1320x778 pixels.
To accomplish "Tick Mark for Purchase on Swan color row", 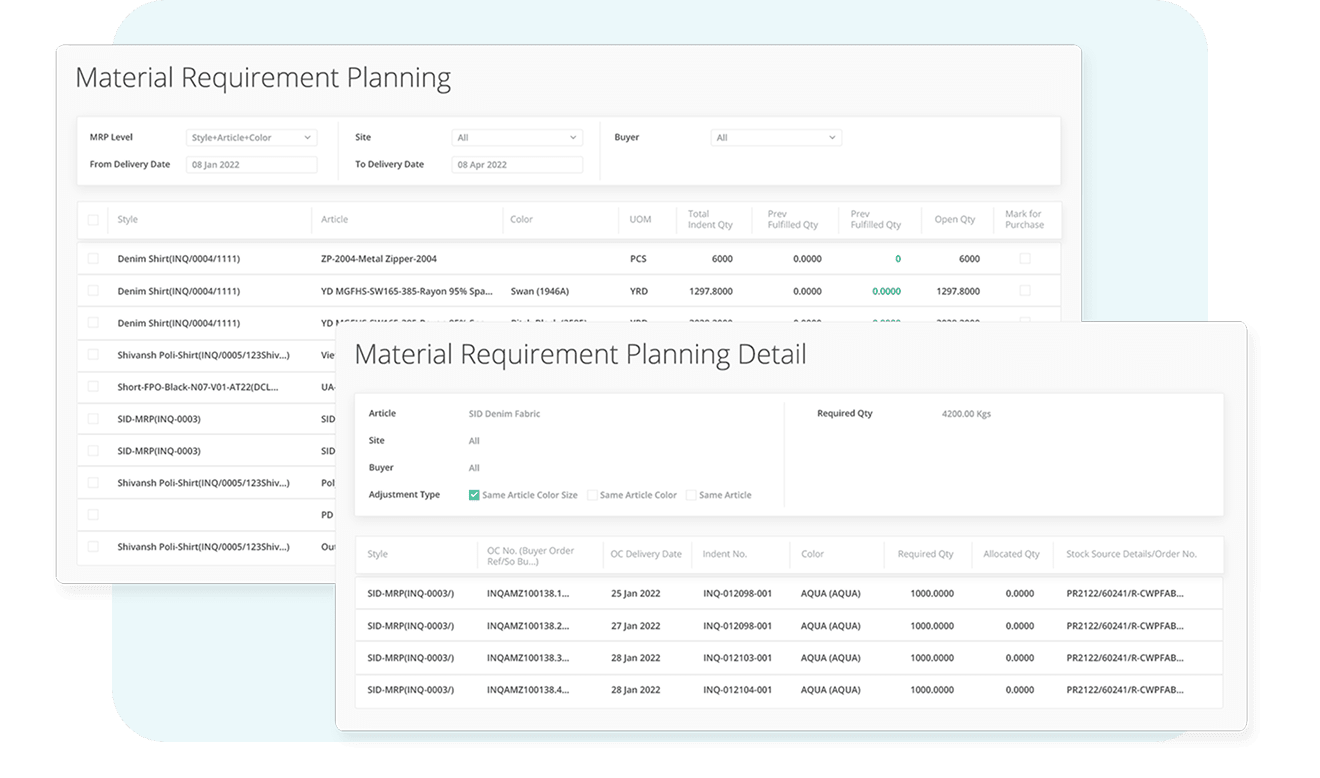I will tap(1024, 291).
